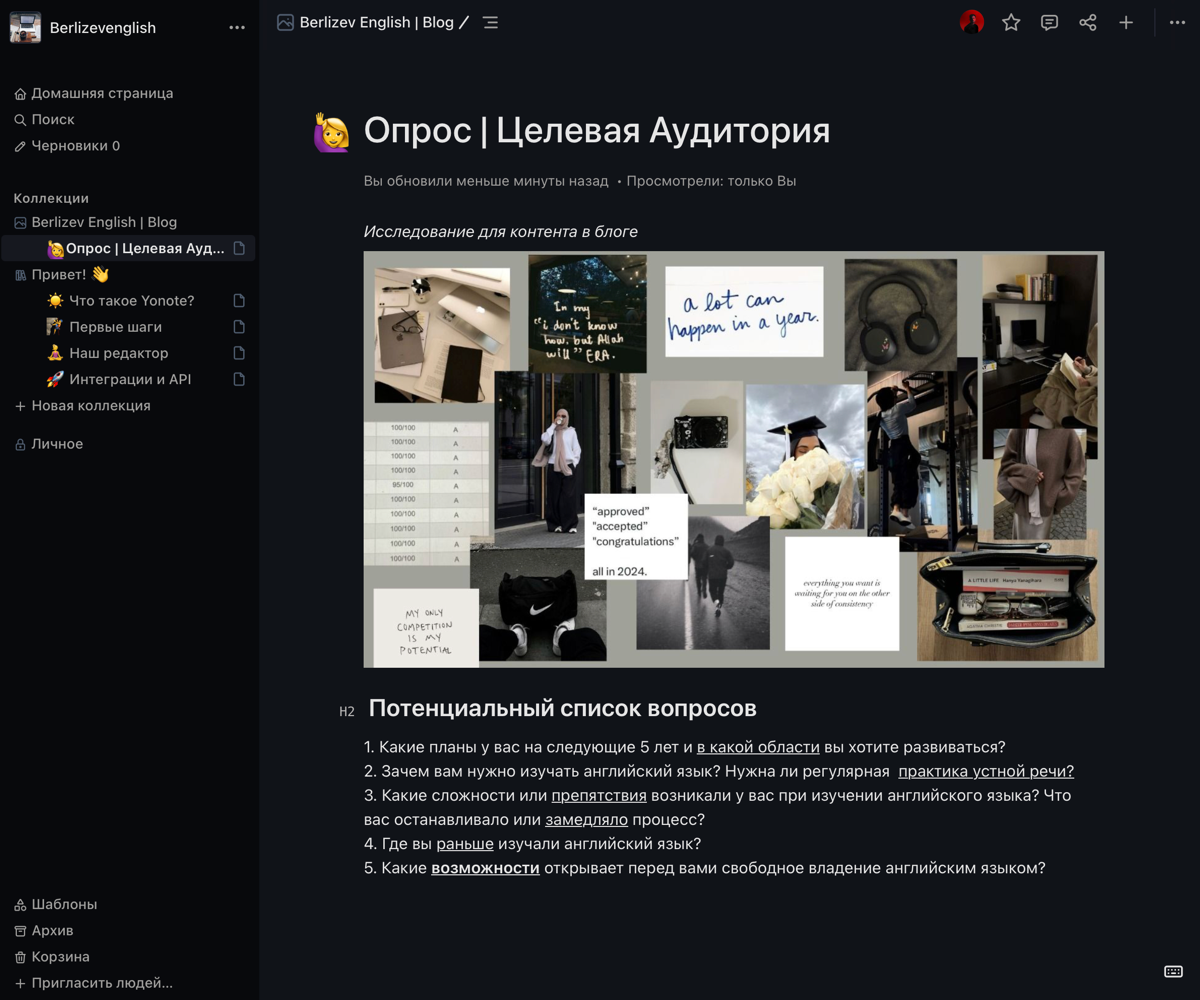Viewport: 1200px width, 1000px height.
Task: Open workspace options three-dot menu
Action: tap(237, 28)
